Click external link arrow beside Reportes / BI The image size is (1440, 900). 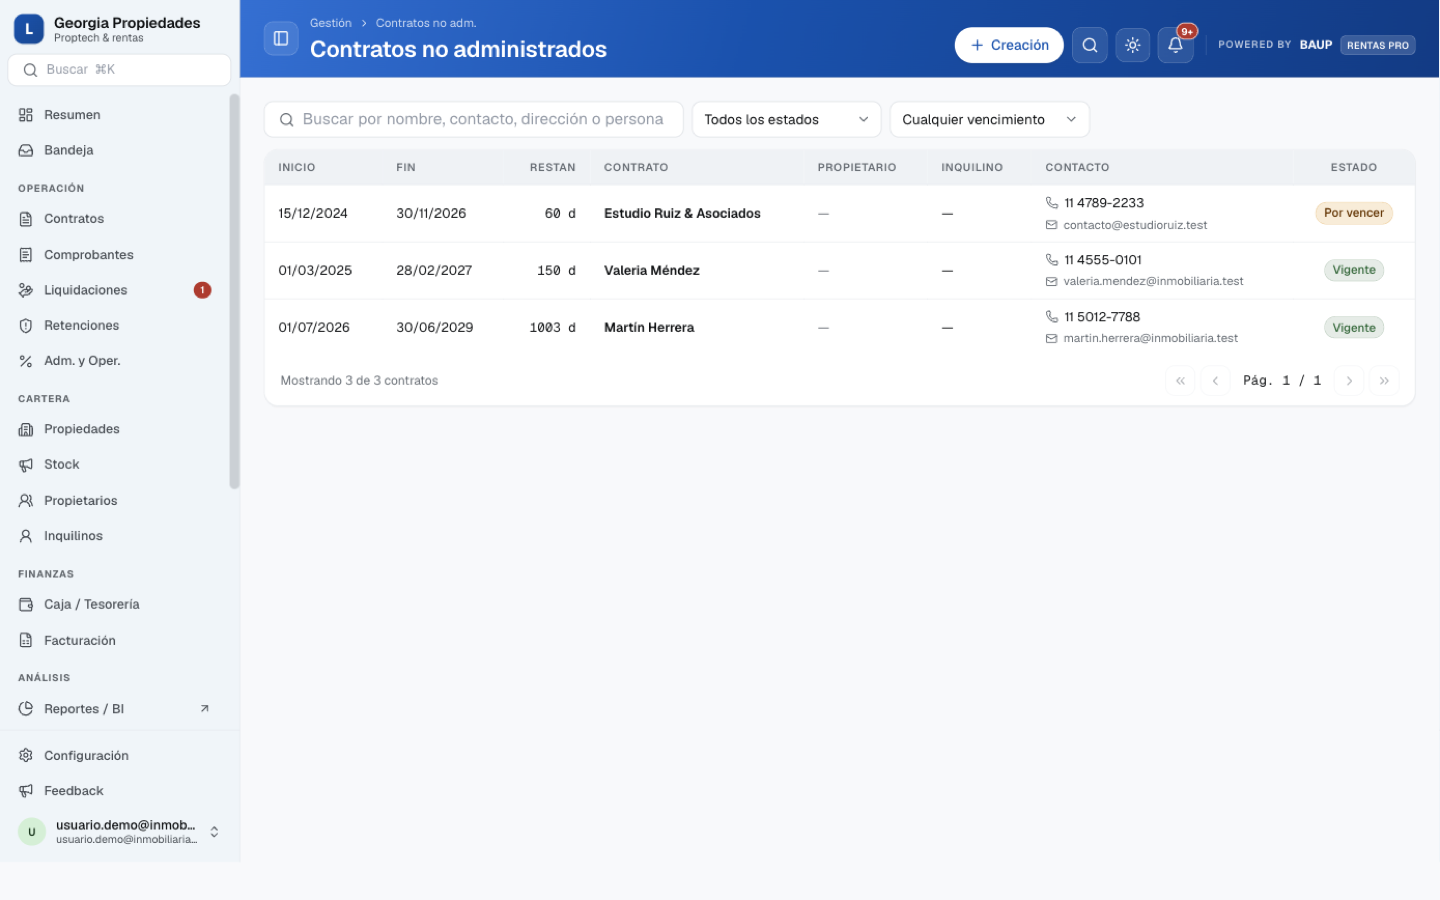click(x=205, y=709)
